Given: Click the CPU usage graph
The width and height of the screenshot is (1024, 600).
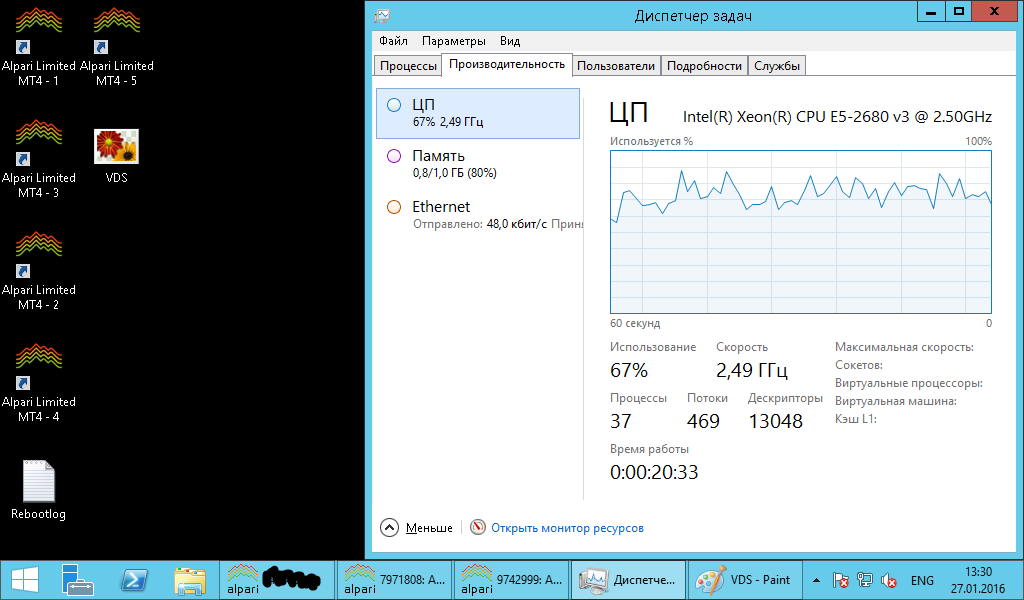Looking at the screenshot, I should [801, 232].
